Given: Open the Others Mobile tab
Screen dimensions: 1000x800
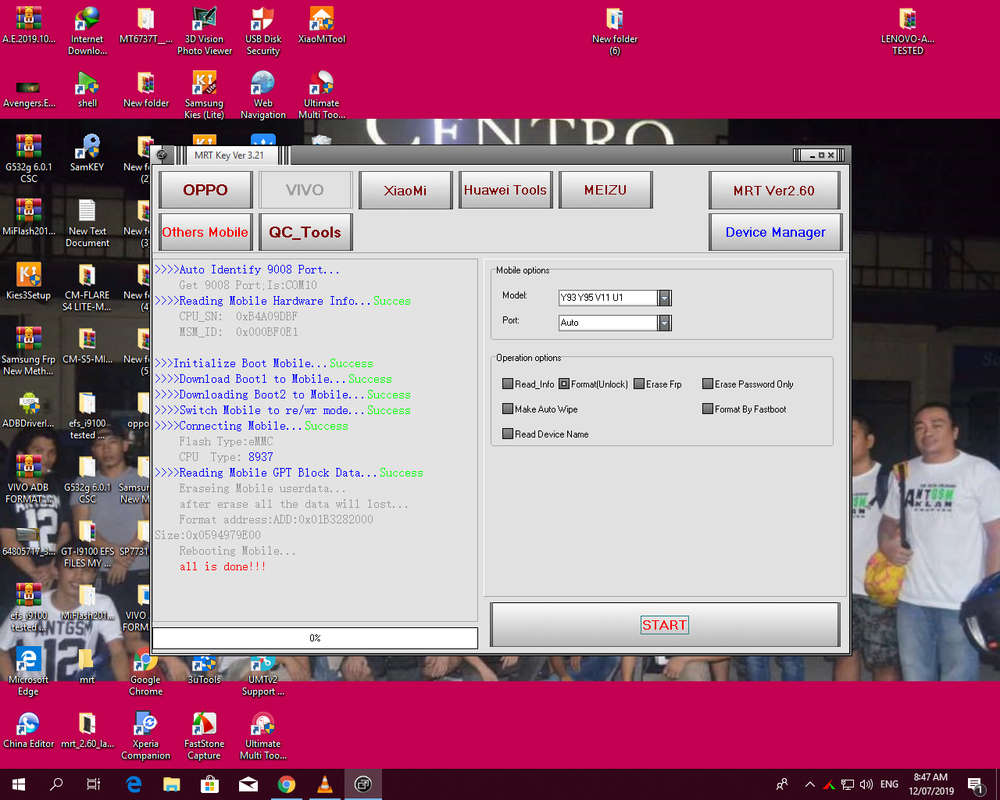Looking at the screenshot, I should coord(205,232).
